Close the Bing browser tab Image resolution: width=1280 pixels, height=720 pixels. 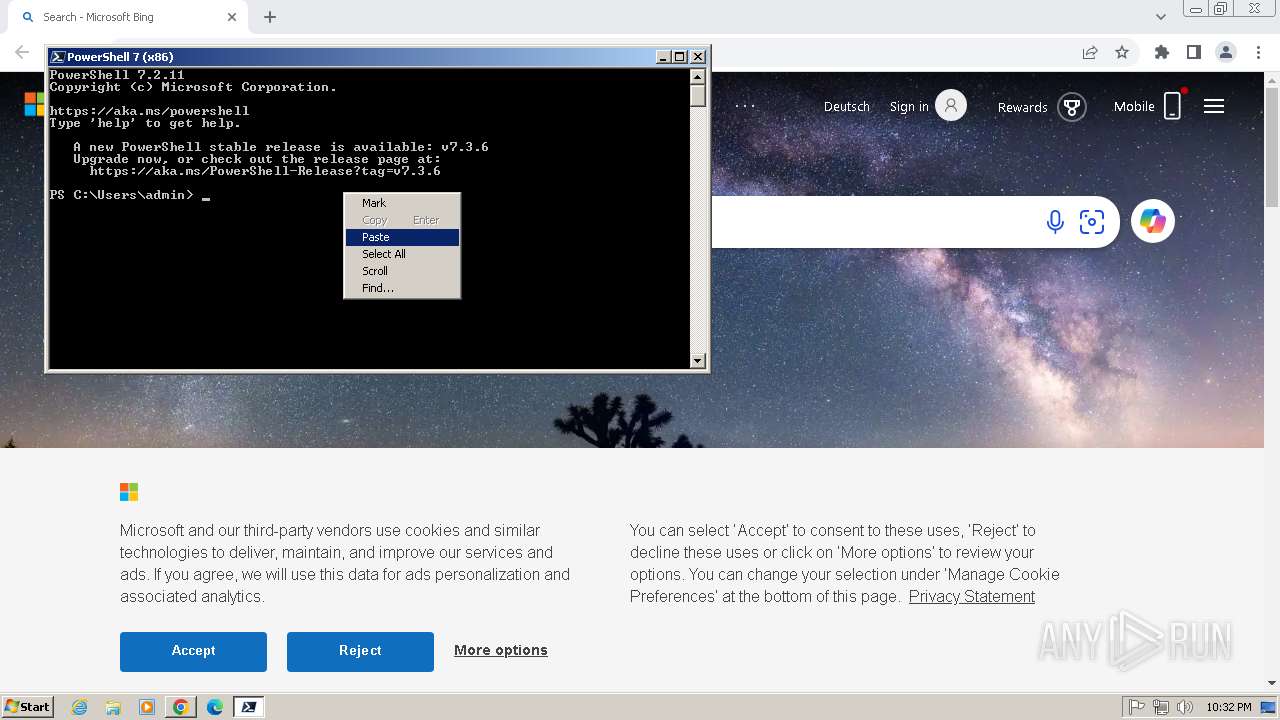(x=232, y=17)
